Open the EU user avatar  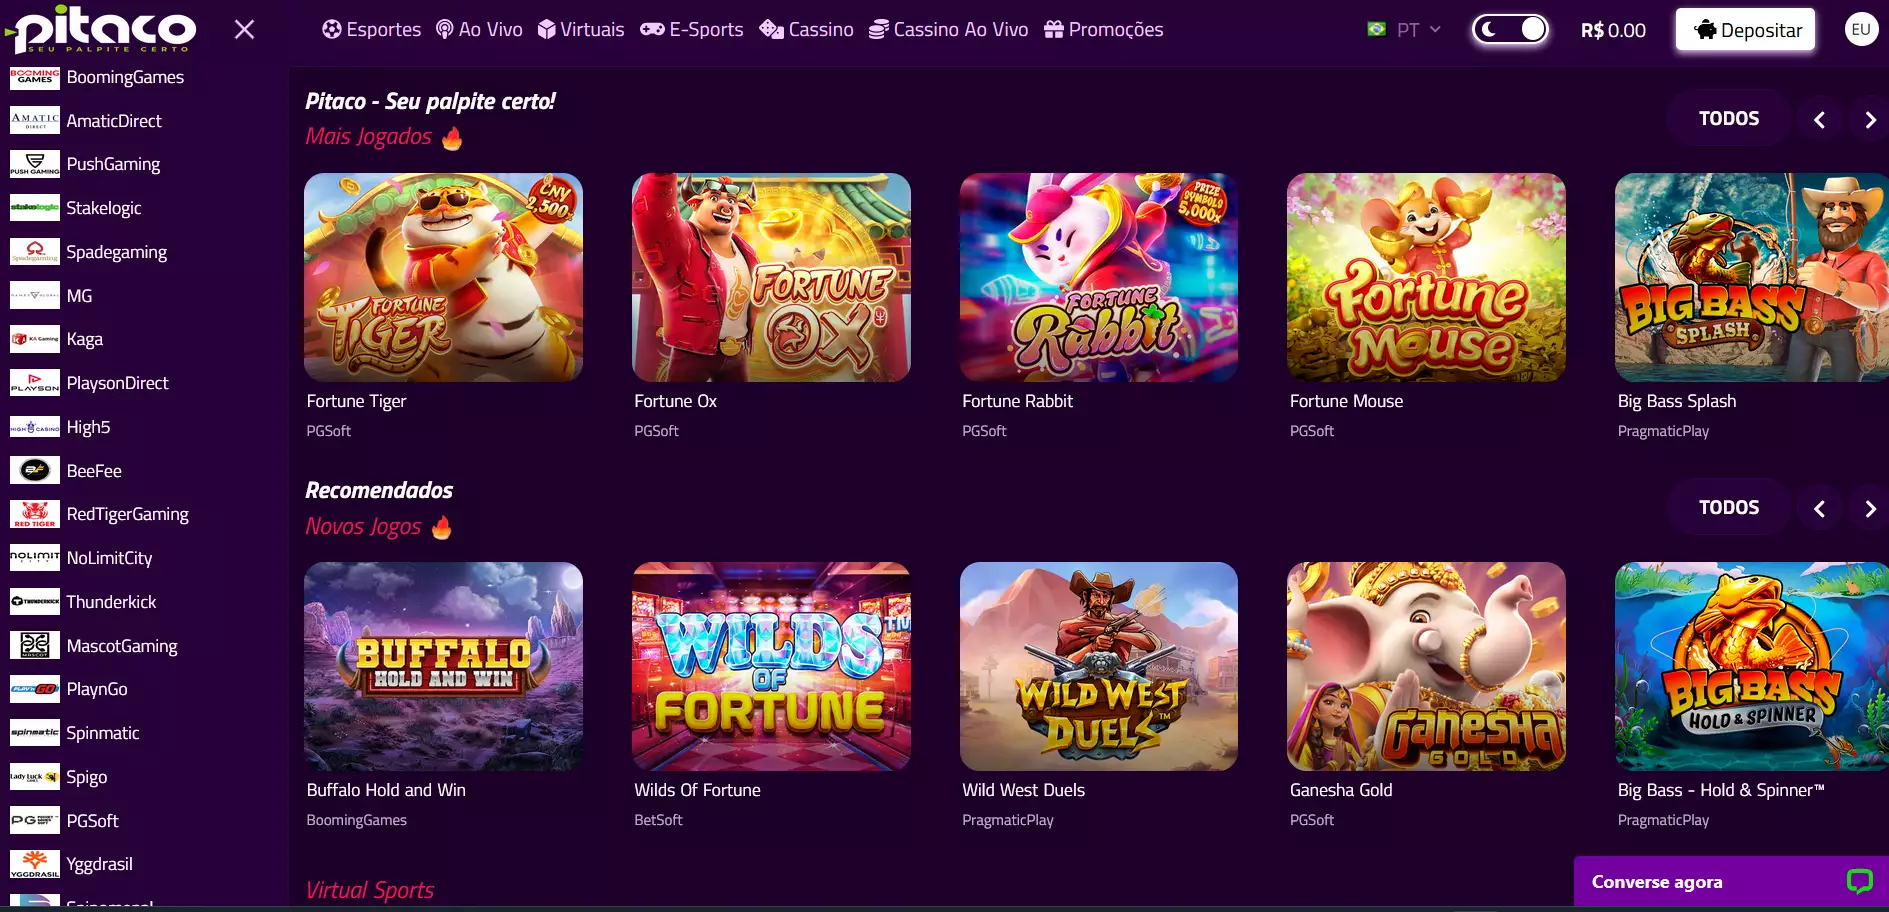1860,30
